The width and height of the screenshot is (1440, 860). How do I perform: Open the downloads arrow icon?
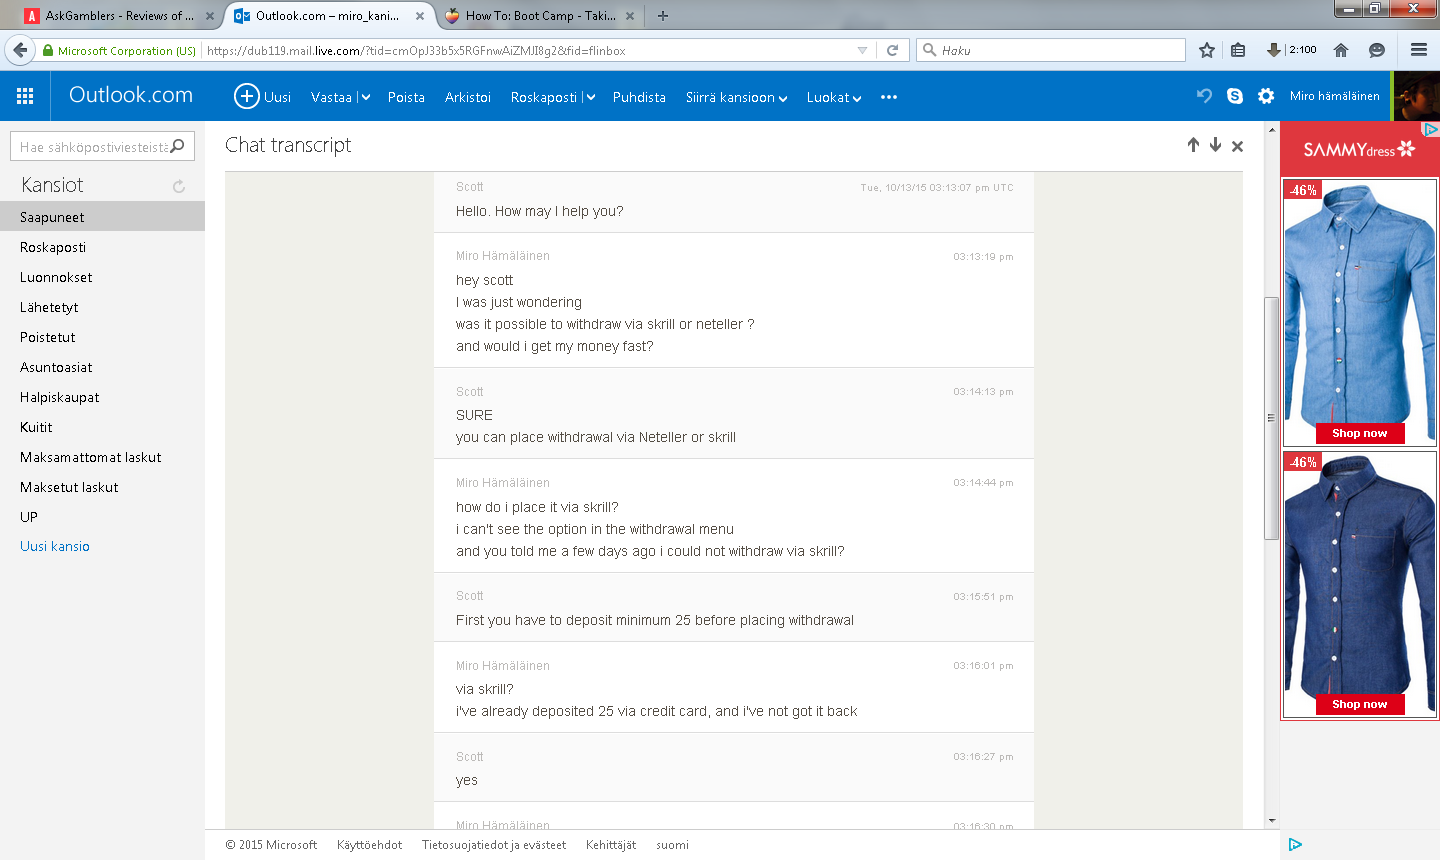pos(1273,50)
